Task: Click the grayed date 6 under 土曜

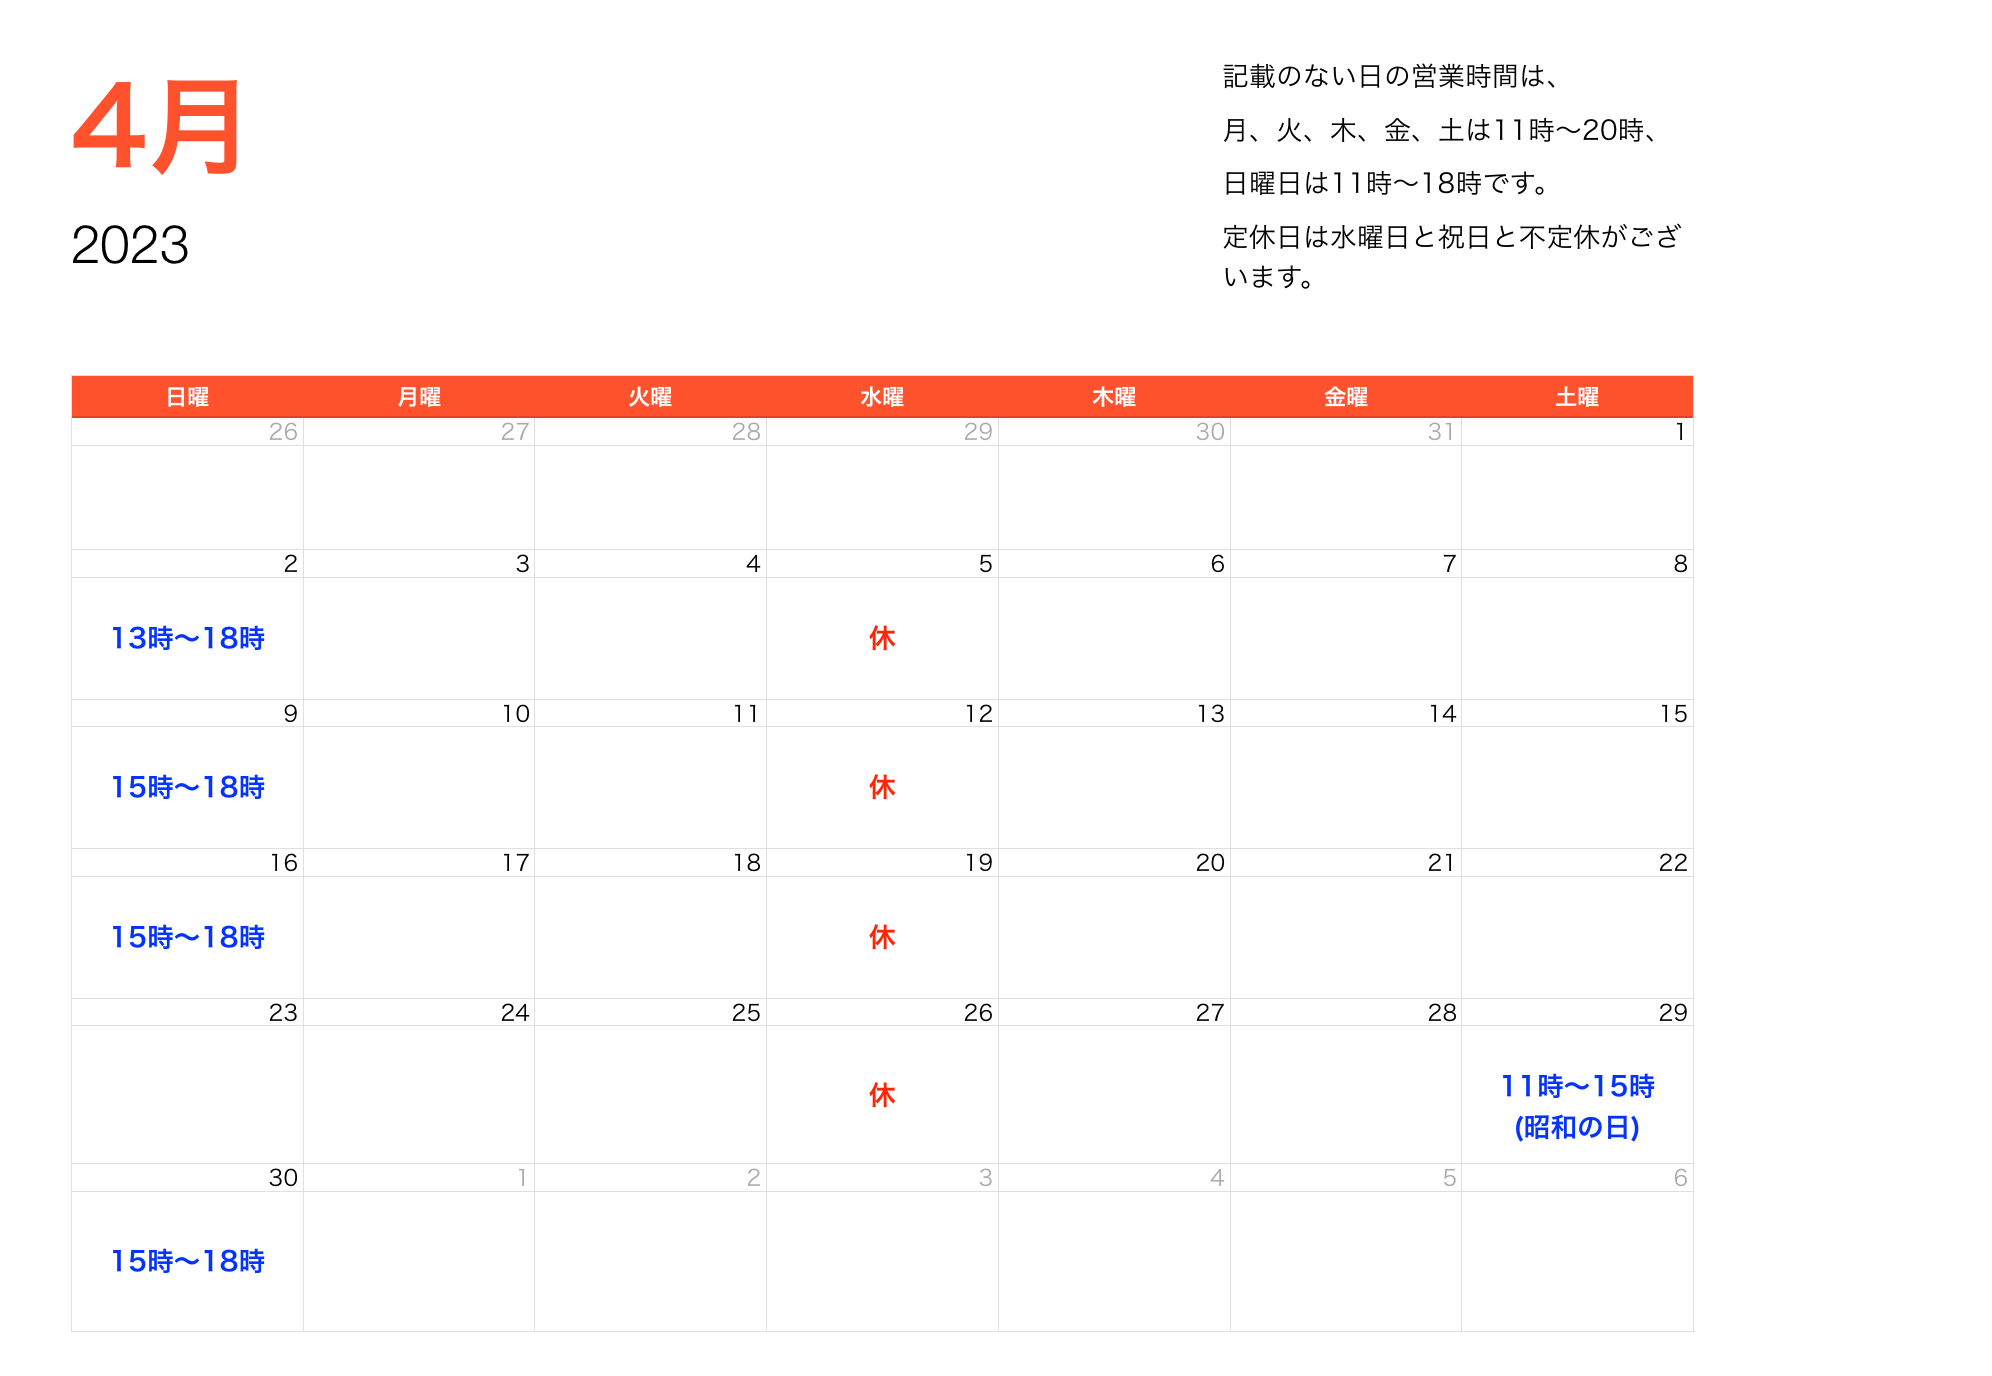Action: point(1681,1178)
